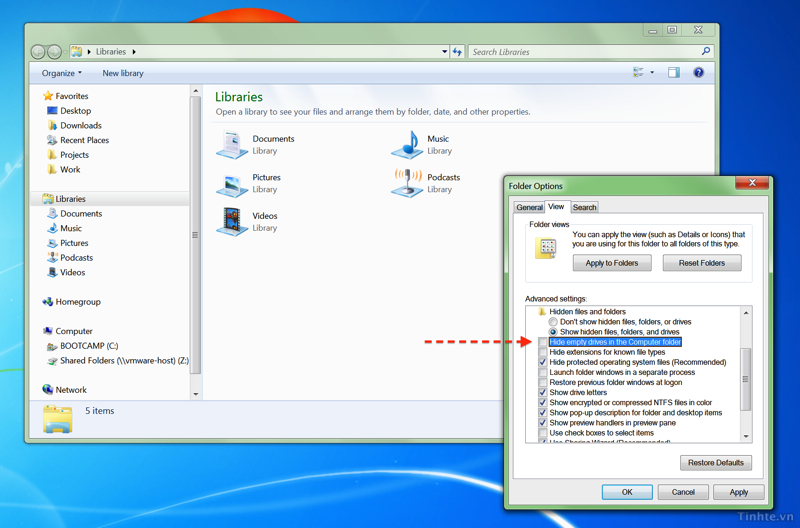The image size is (800, 528).
Task: Click the Advanced settings list scrollbar
Action: (x=745, y=380)
